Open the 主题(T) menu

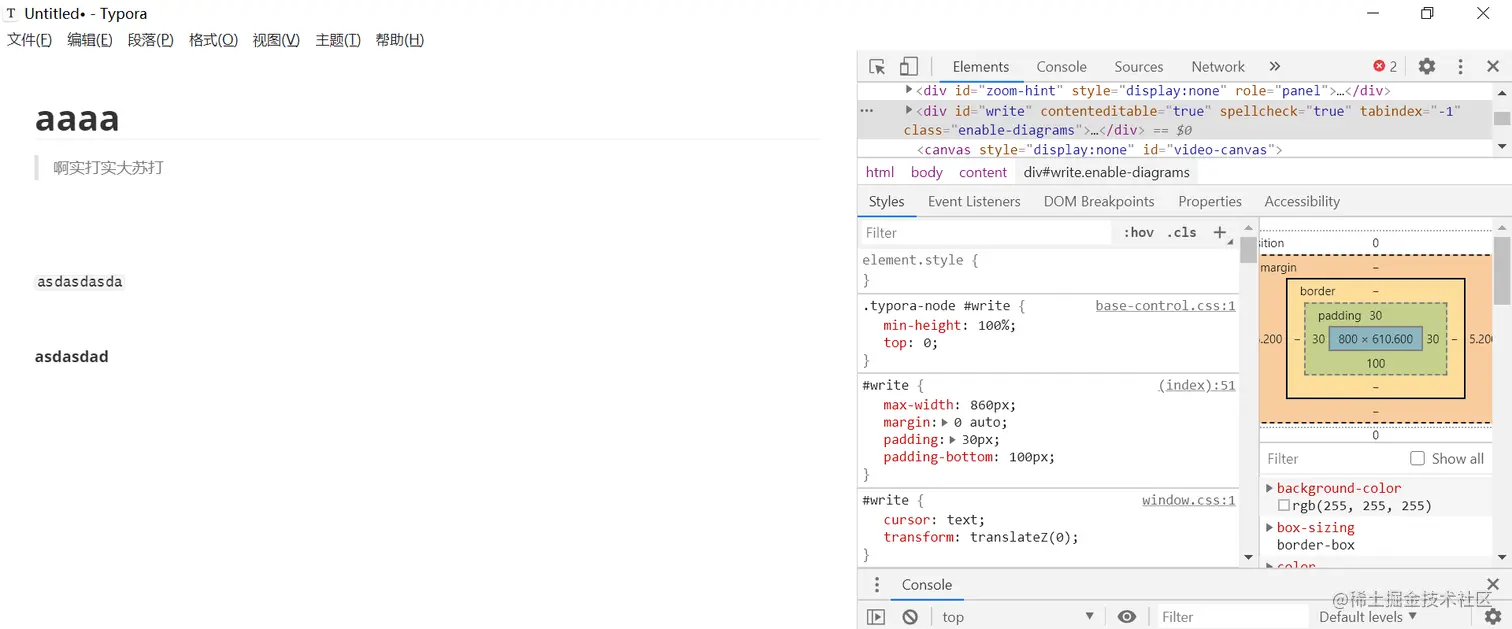[338, 40]
